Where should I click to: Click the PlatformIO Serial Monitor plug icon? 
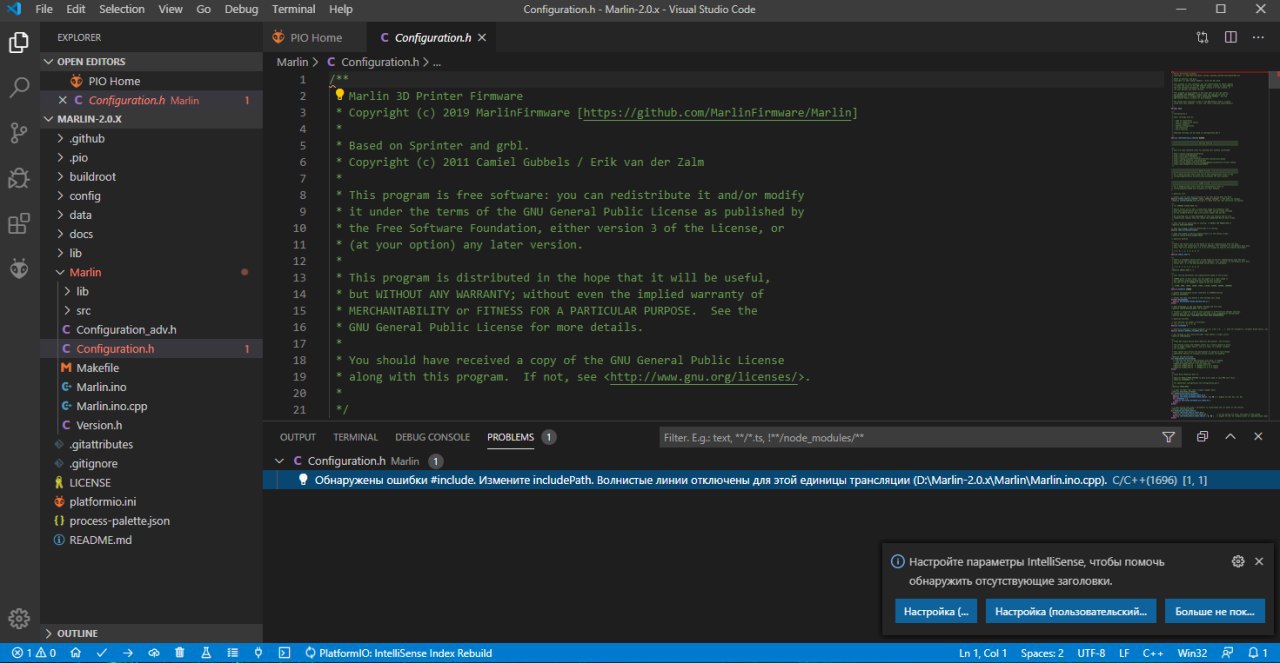click(x=258, y=653)
